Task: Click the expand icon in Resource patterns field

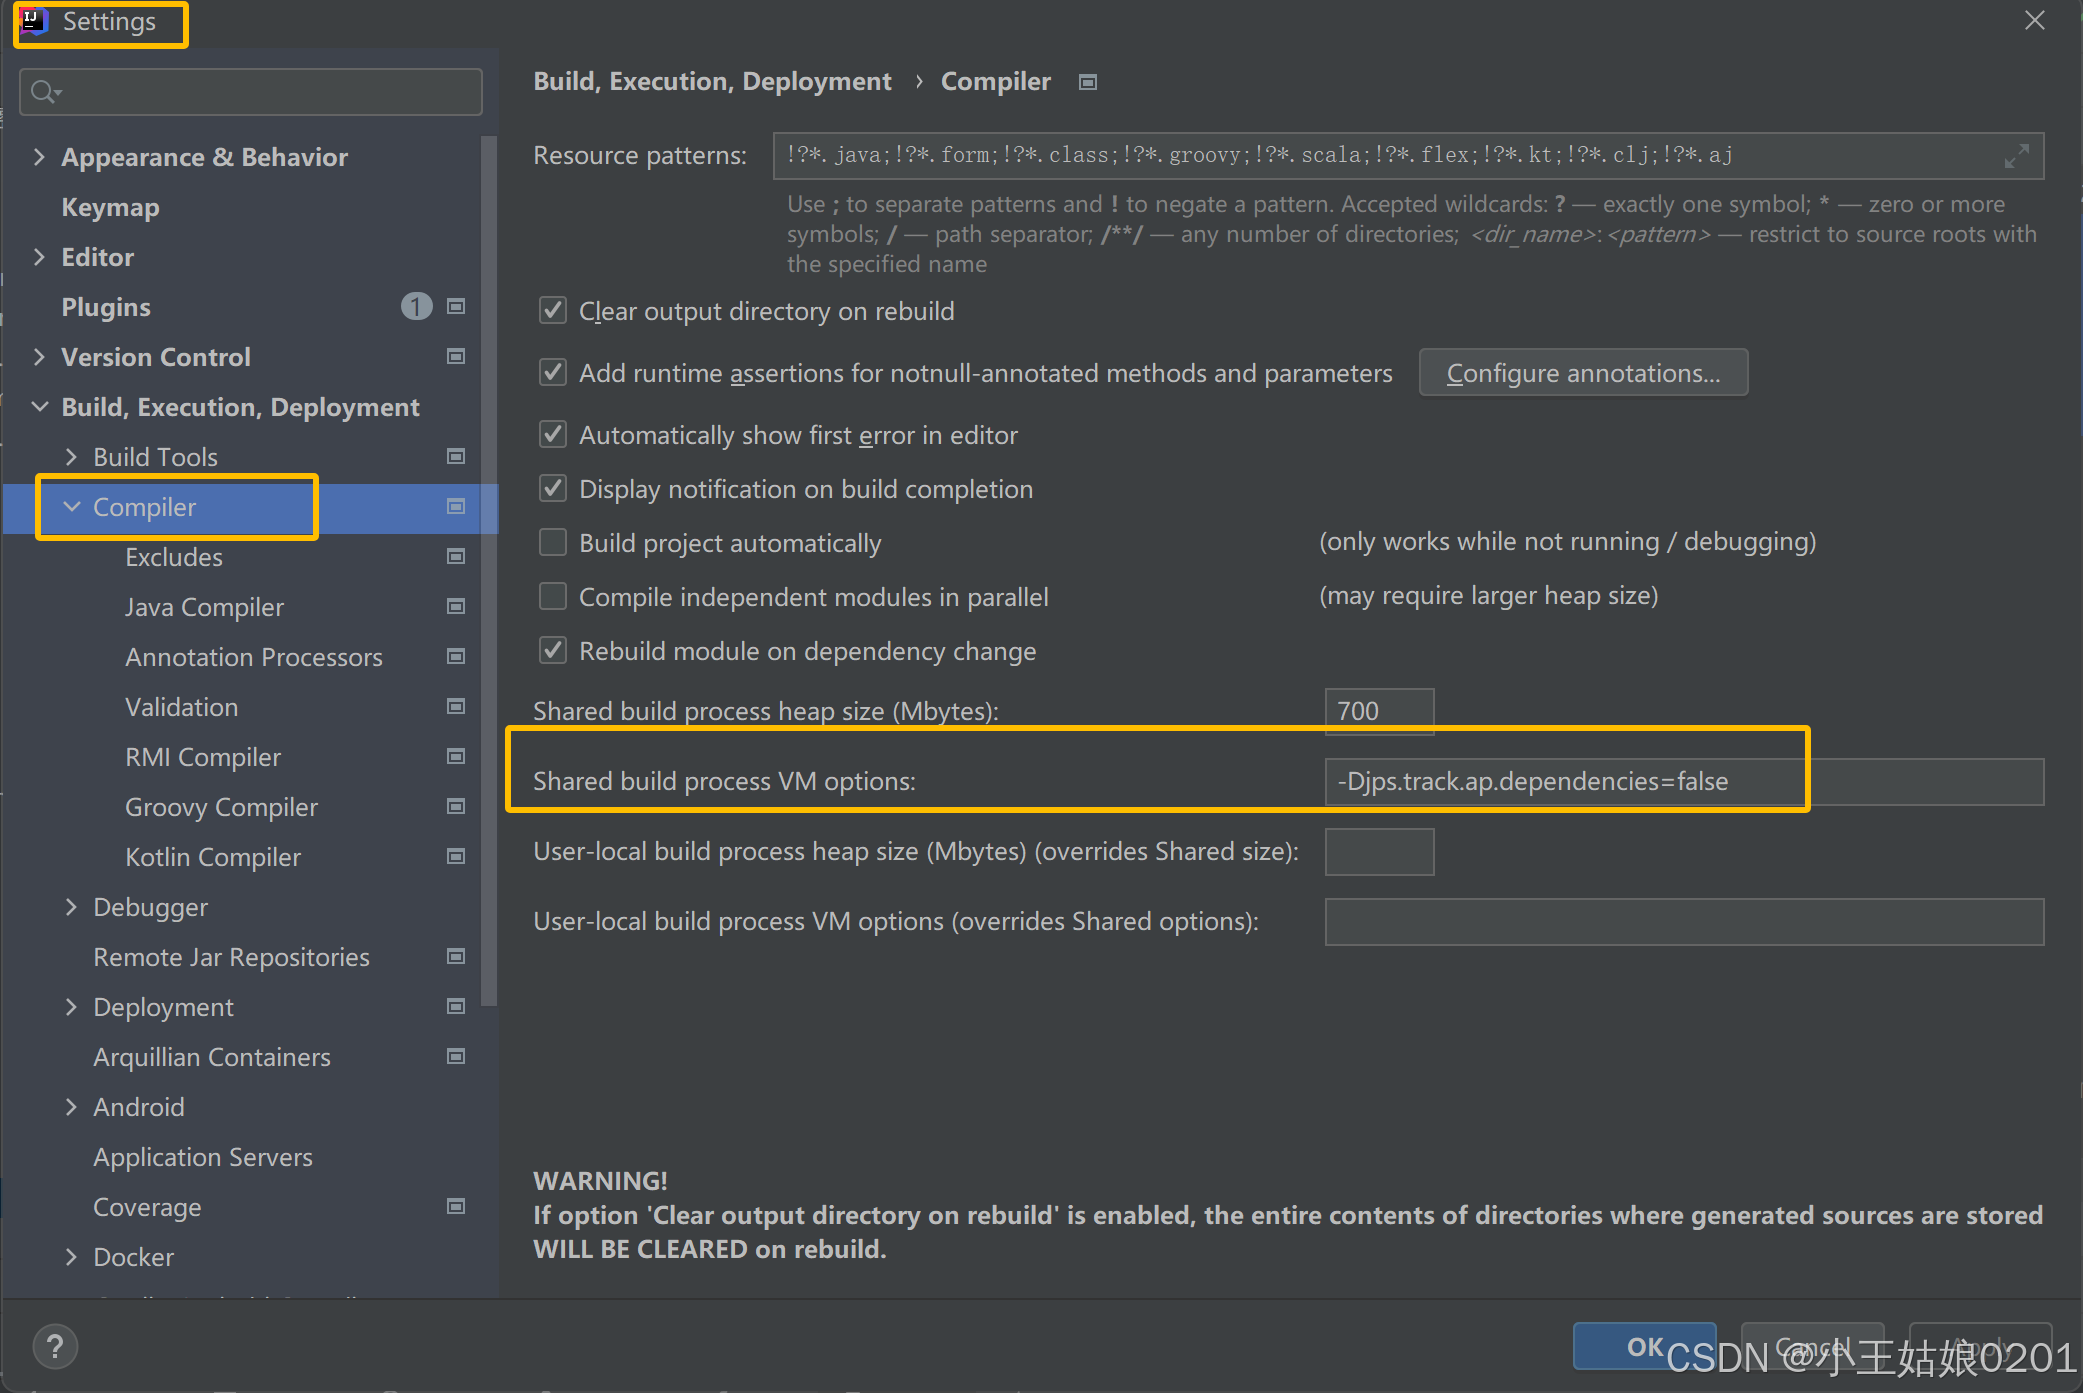Action: pos(2016,156)
